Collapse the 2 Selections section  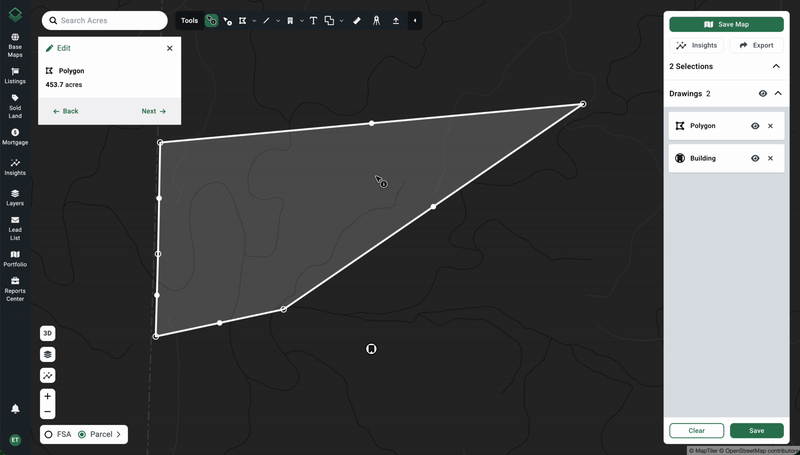pos(777,66)
